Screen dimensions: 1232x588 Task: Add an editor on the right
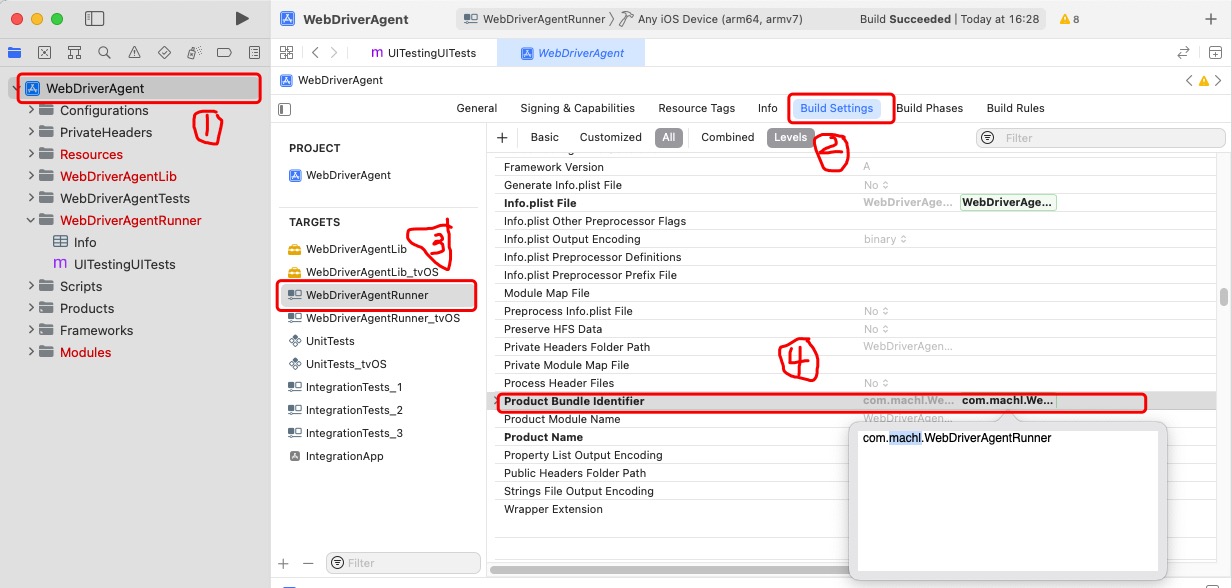pos(1214,53)
